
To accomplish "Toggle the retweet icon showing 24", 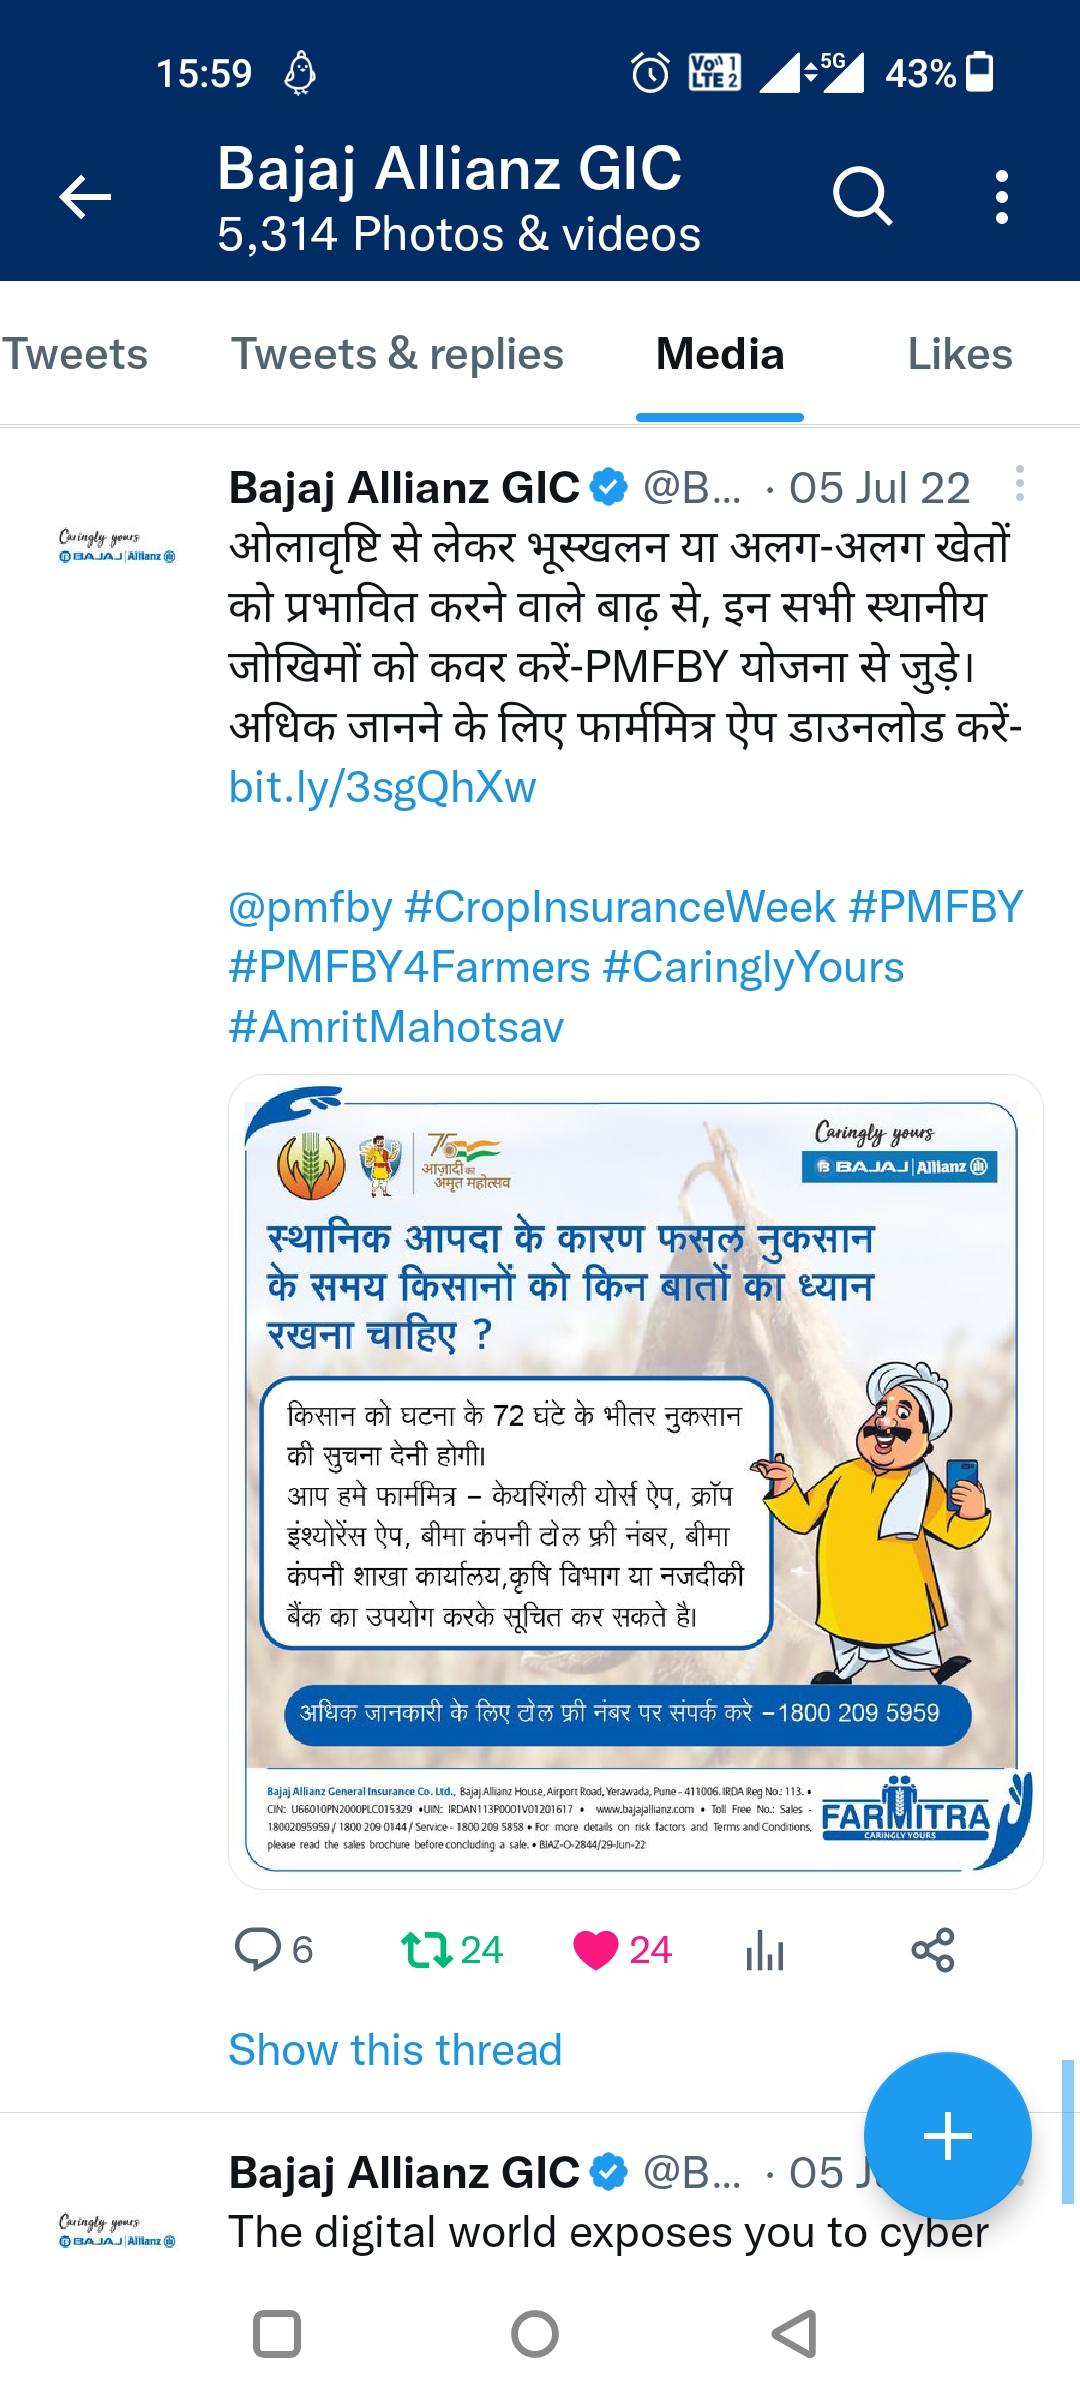I will (427, 1949).
